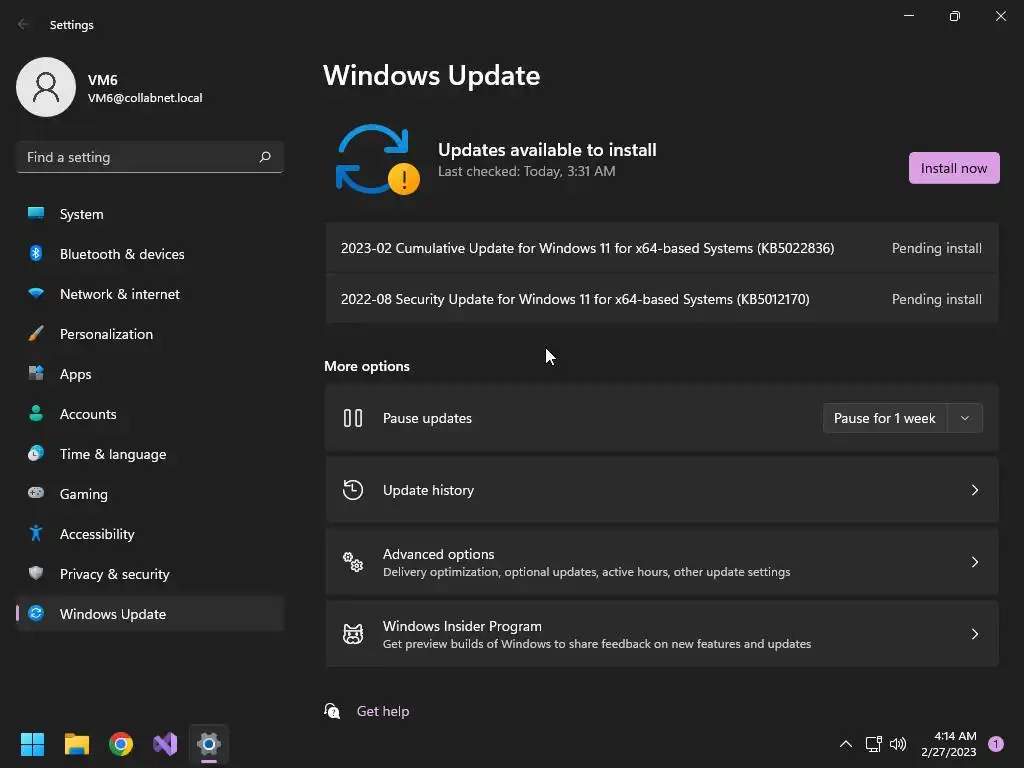Expand the Pause for 1 week dropdown arrow
1024x768 pixels.
965,418
